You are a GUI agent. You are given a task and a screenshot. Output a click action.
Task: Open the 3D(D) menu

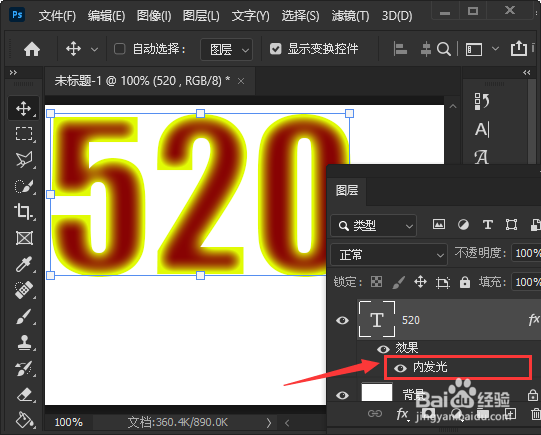[397, 16]
